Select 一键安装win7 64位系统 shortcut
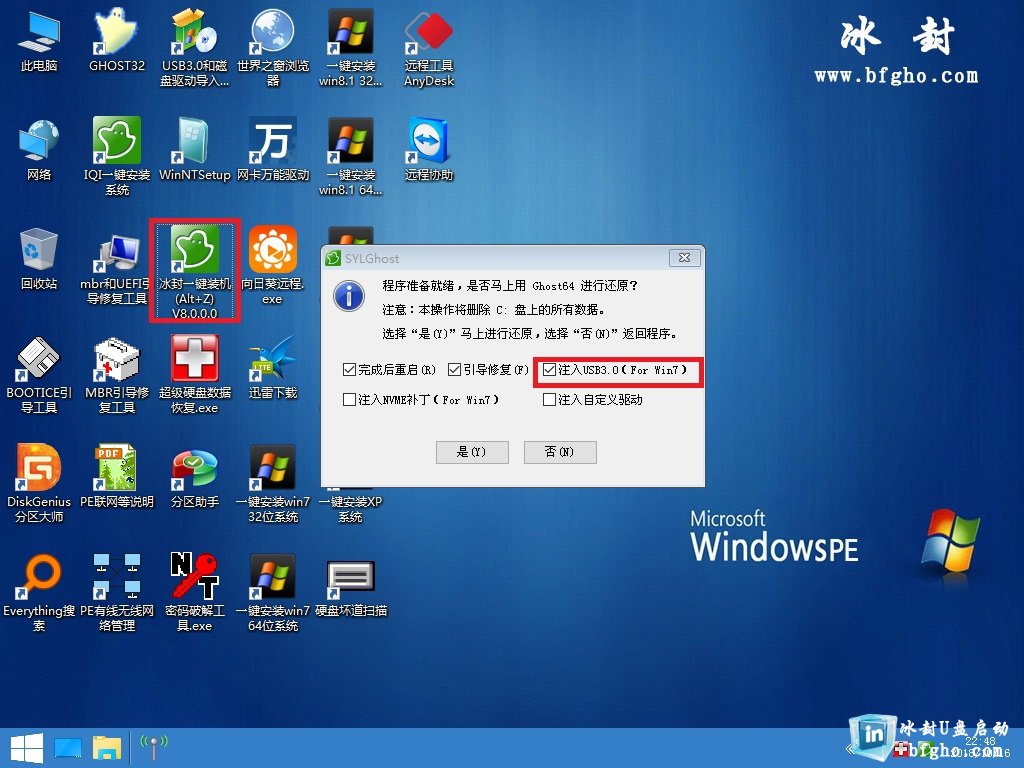1024x768 pixels. tap(273, 592)
